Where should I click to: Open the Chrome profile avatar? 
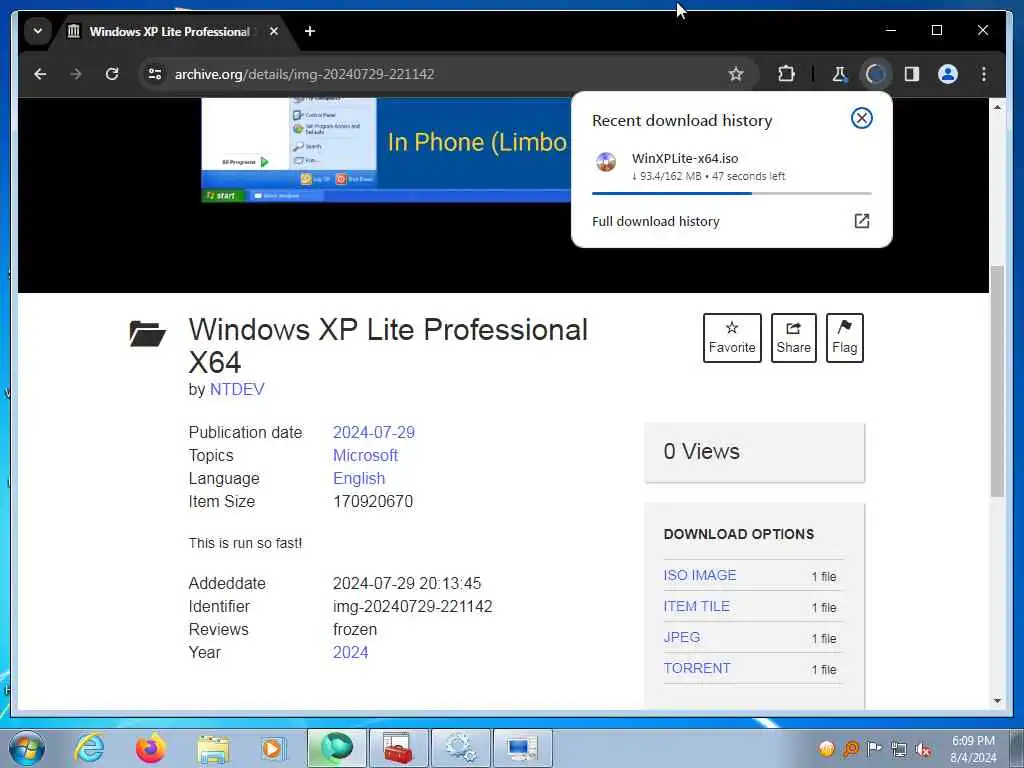[948, 74]
